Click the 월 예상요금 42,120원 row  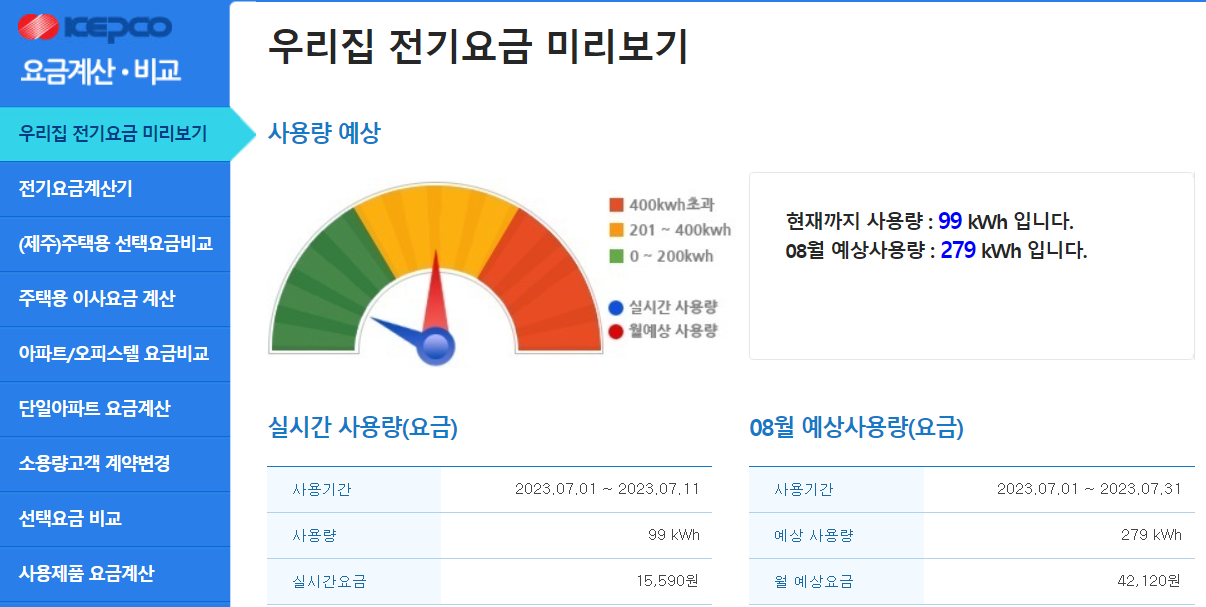coord(967,581)
